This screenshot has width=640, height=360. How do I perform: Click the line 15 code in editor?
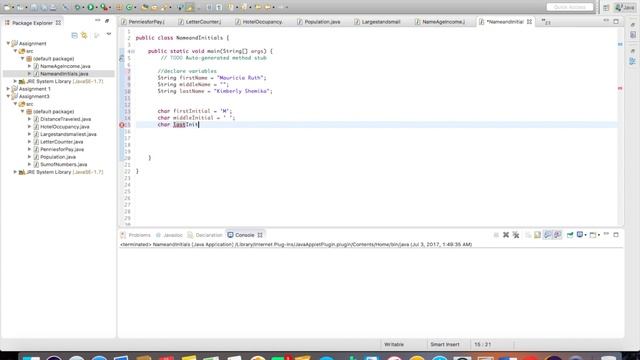point(178,124)
